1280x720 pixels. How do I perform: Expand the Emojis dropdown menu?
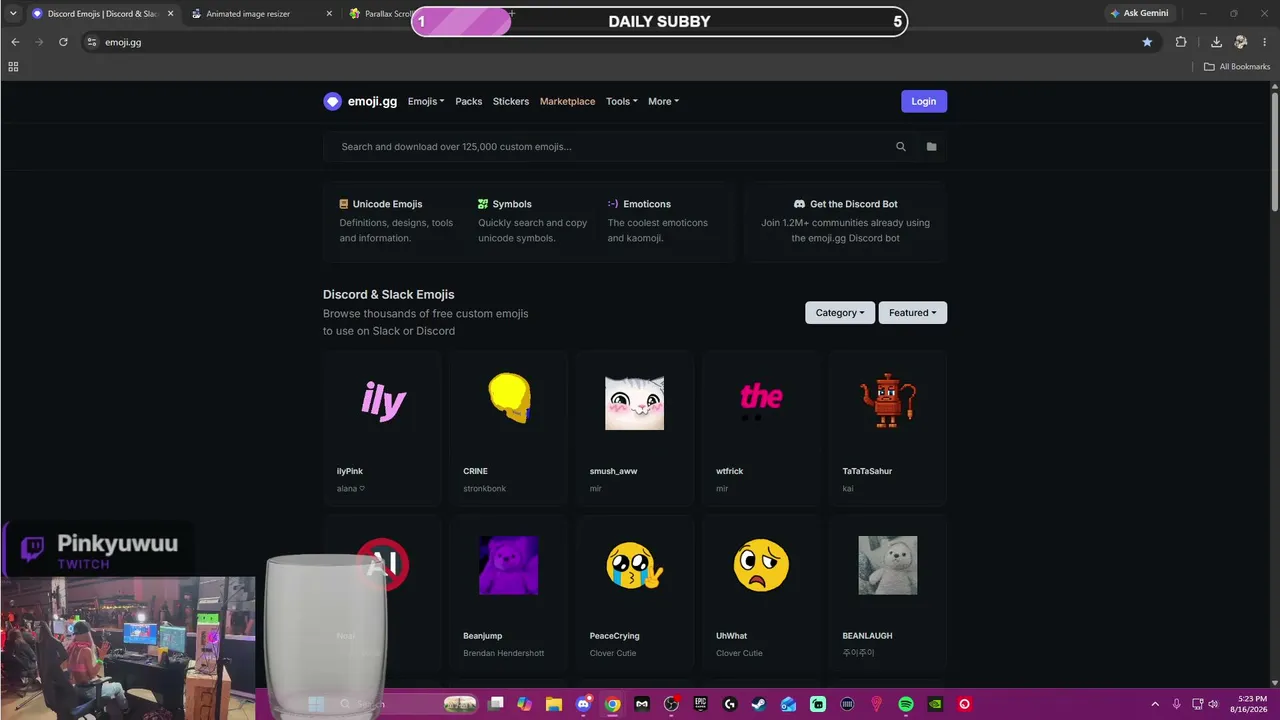(426, 101)
